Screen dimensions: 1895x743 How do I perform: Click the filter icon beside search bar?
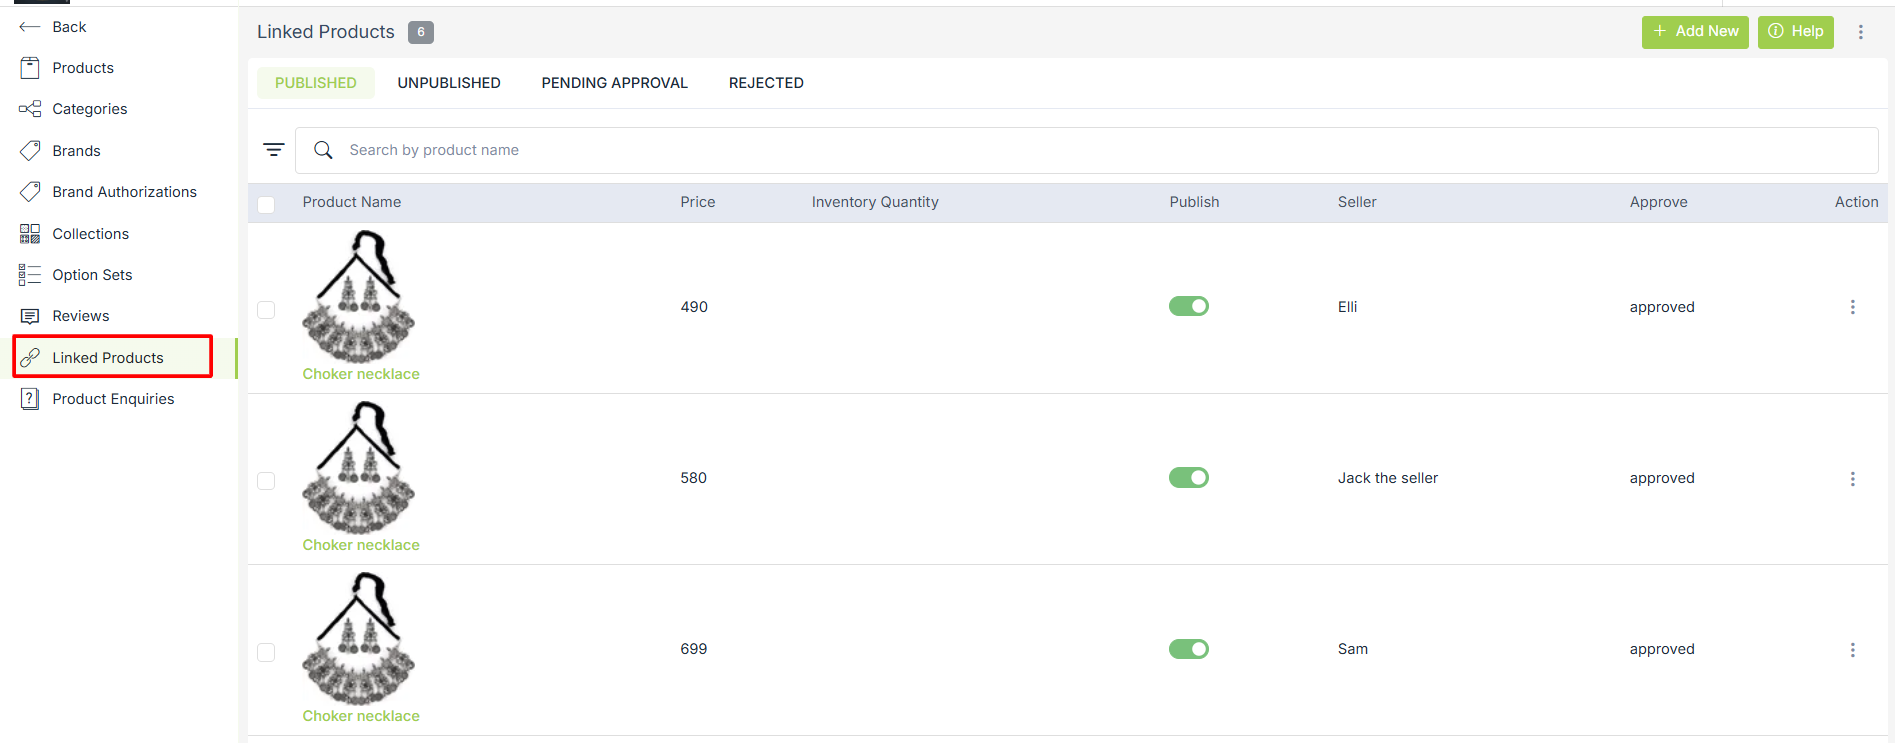[273, 150]
